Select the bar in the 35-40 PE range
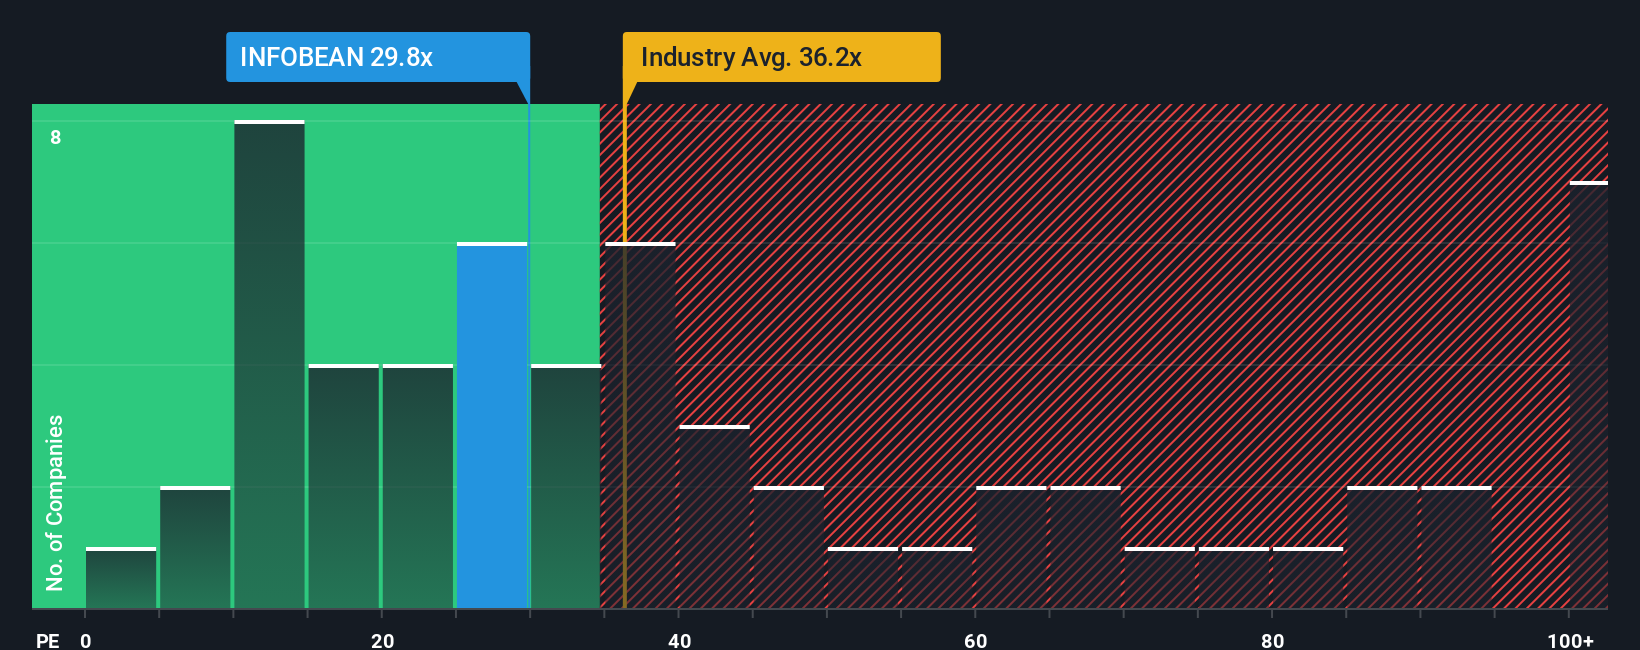The height and width of the screenshot is (650, 1640). [640, 425]
